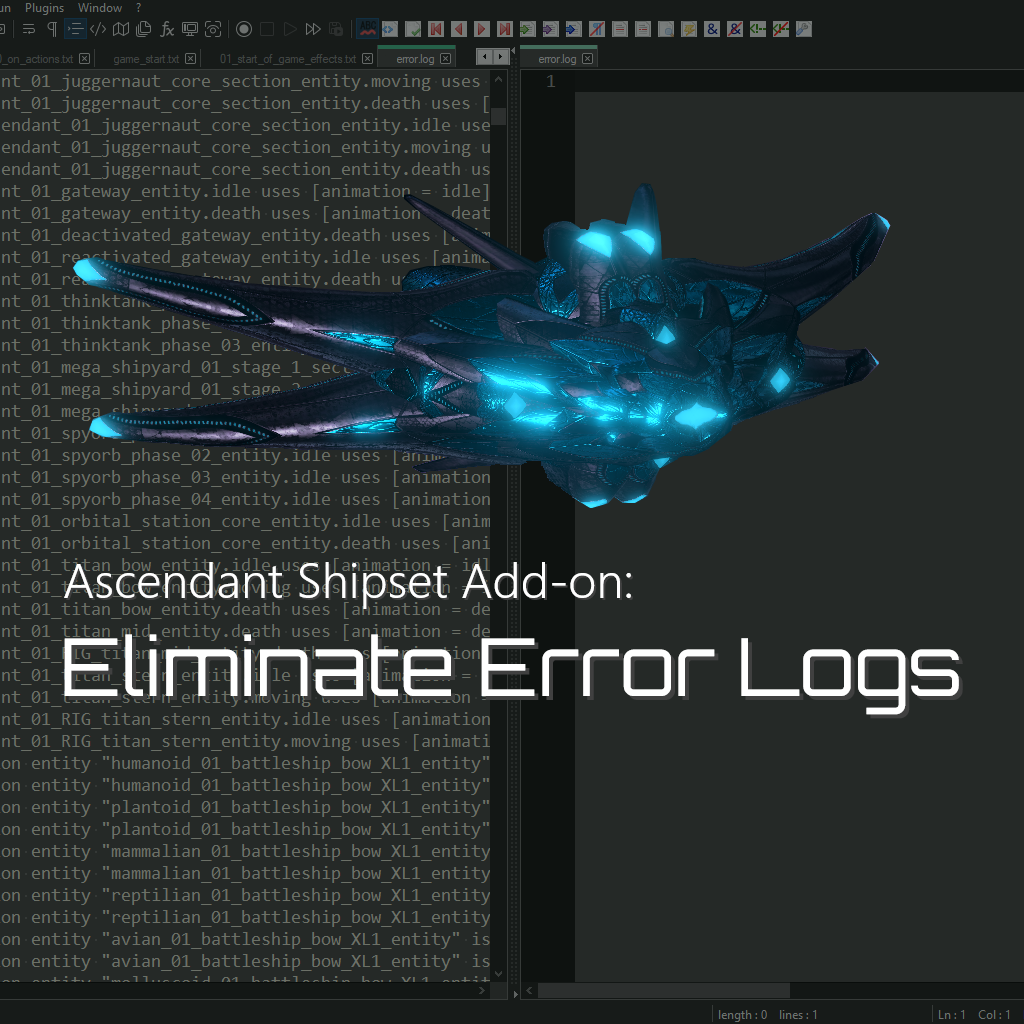The image size is (1024, 1024).
Task: Switch to the game_start.txt tab
Action: click(146, 59)
